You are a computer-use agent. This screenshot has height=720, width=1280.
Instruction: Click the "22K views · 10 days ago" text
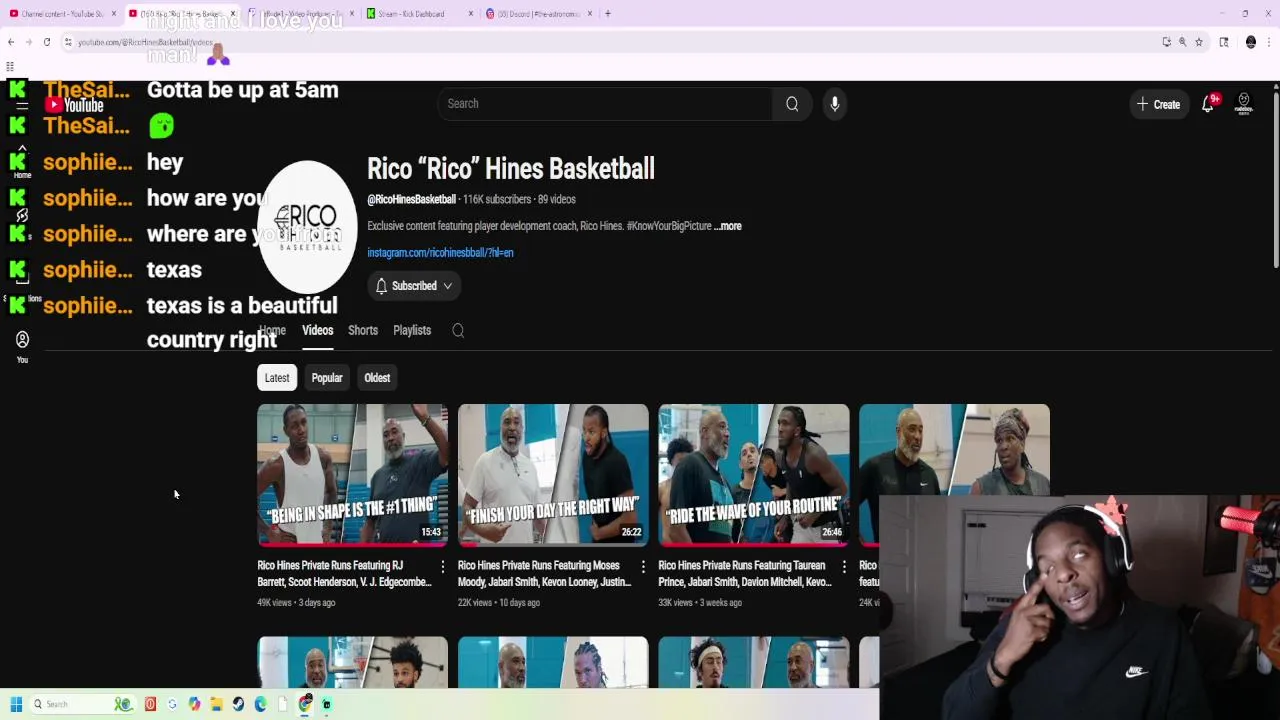[x=499, y=603]
